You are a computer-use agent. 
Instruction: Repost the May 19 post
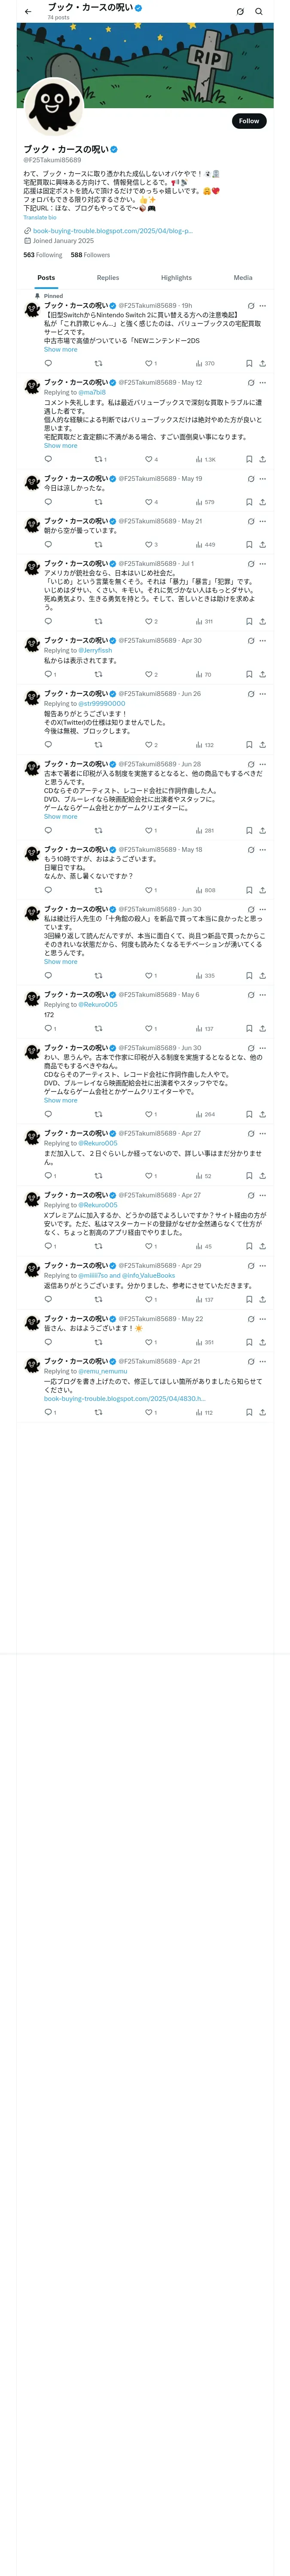pos(98,502)
